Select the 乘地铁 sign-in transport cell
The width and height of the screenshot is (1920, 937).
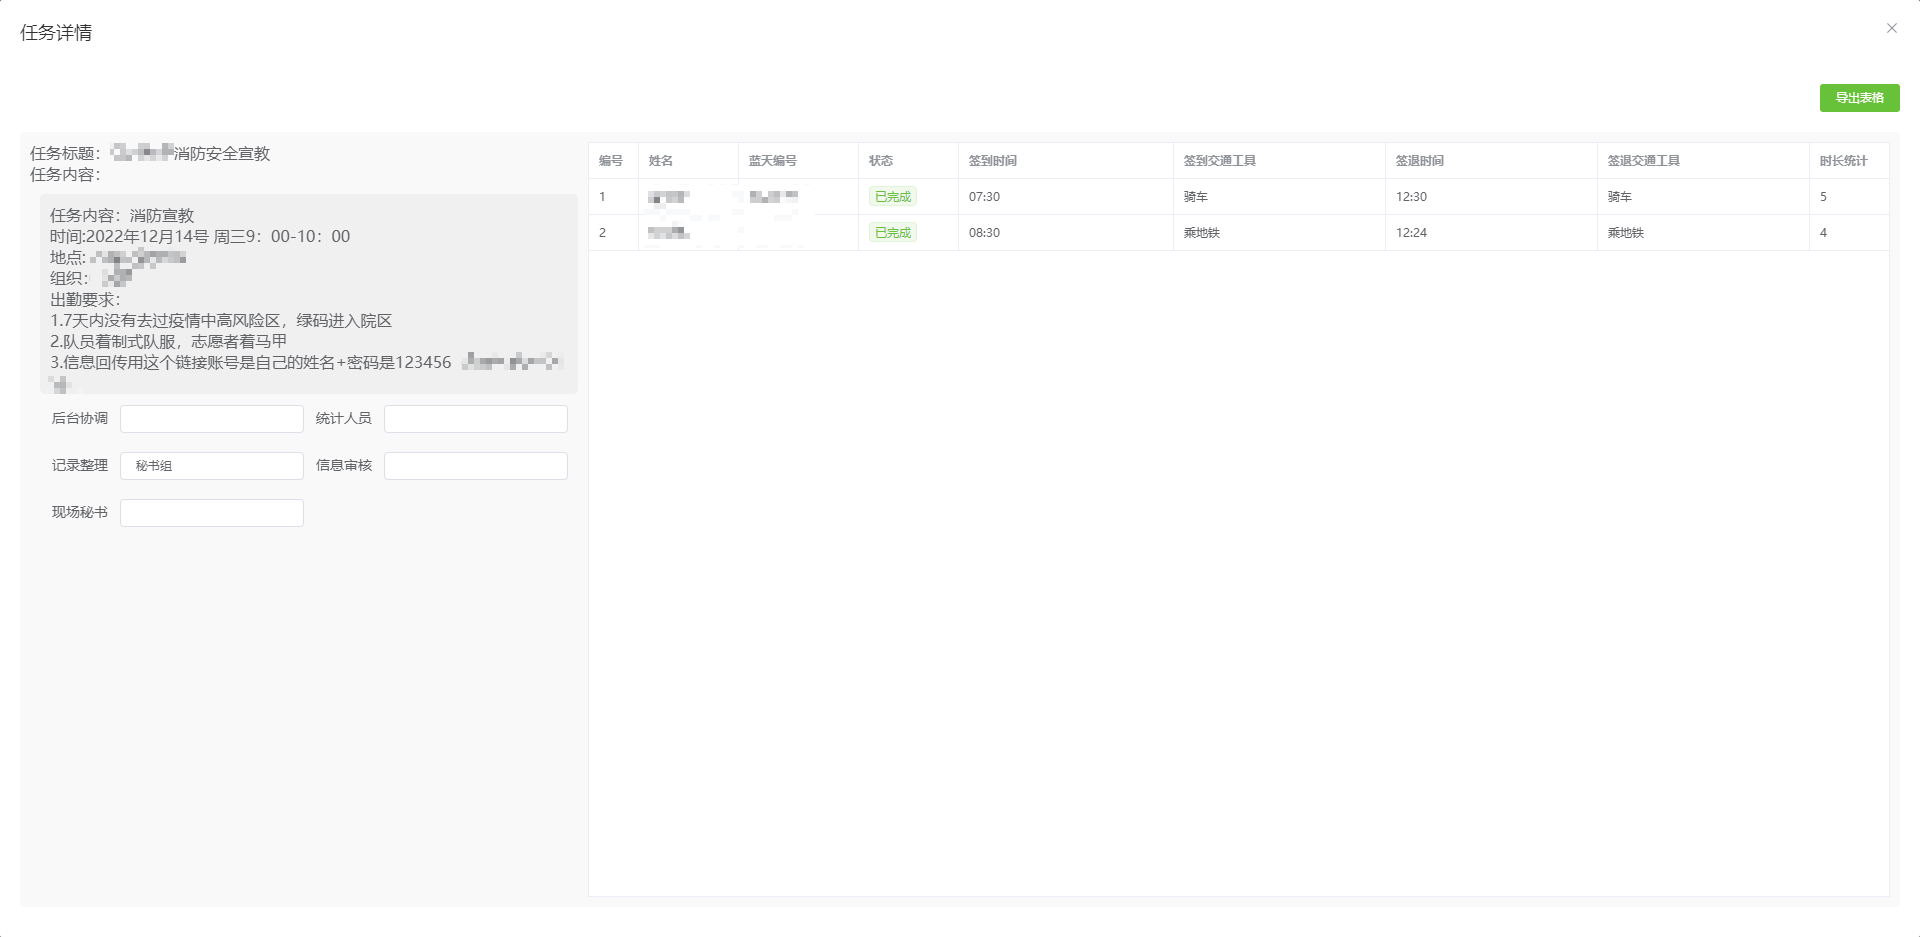[x=1202, y=233]
